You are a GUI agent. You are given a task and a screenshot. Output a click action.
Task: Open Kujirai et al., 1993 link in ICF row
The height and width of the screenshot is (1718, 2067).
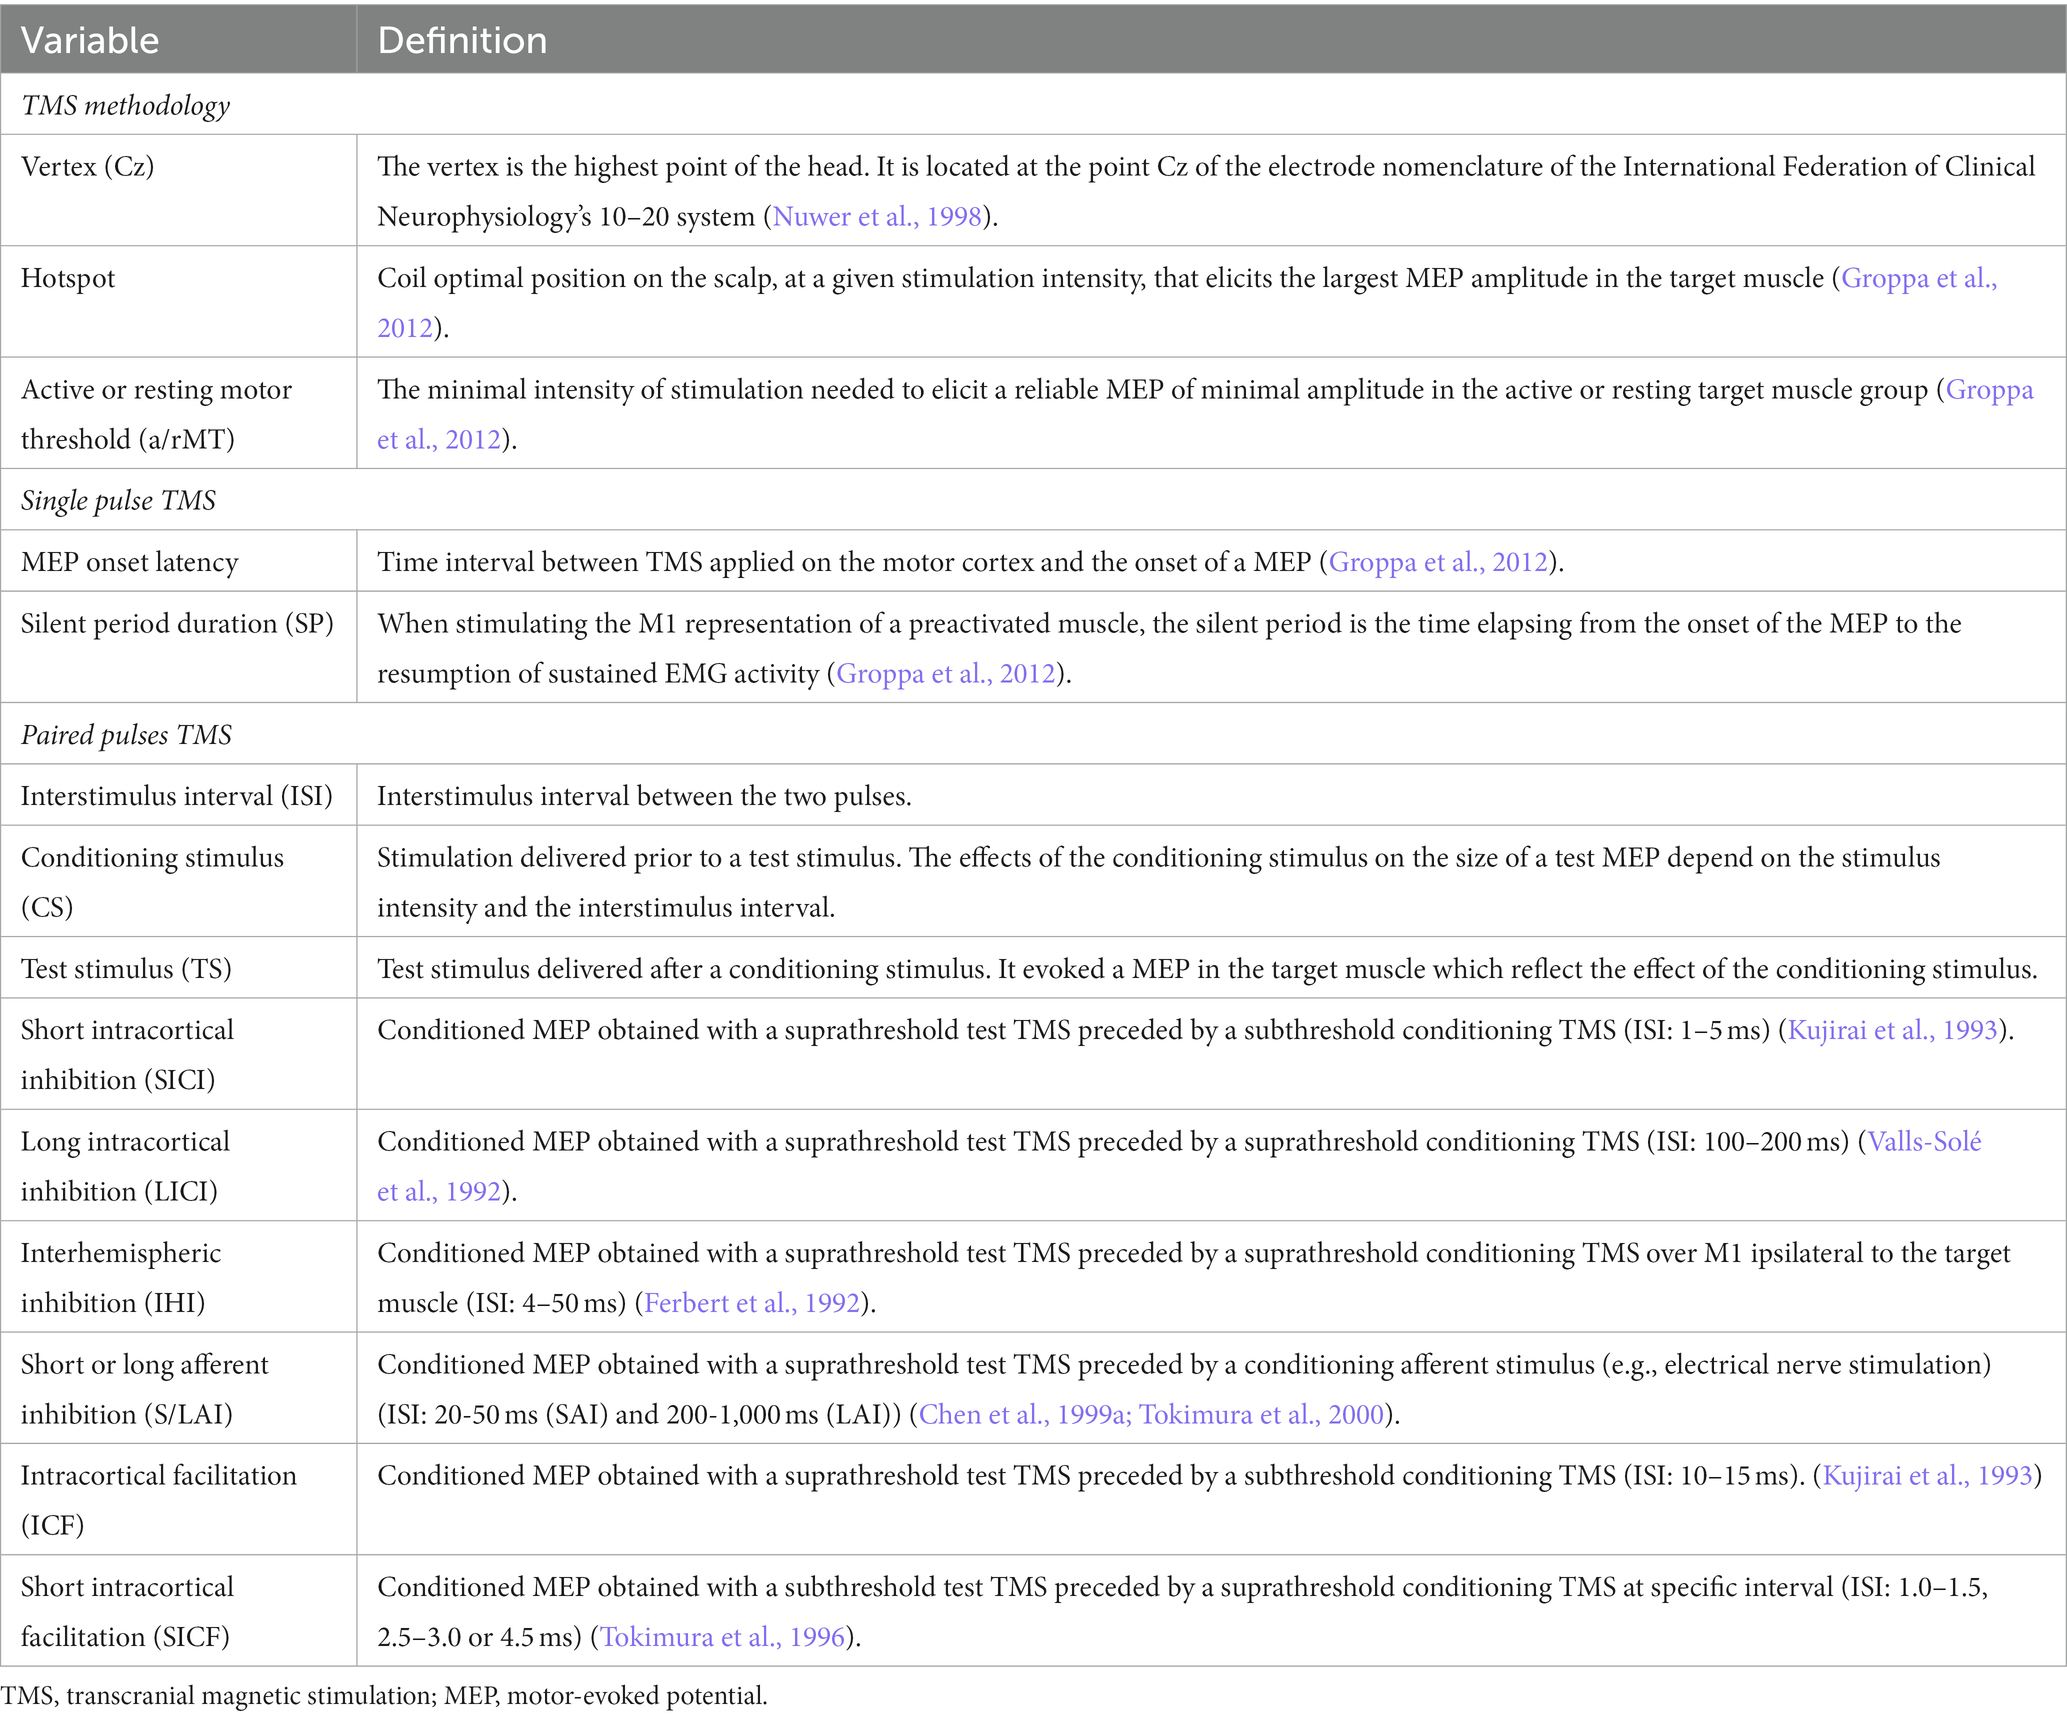1928,1476
